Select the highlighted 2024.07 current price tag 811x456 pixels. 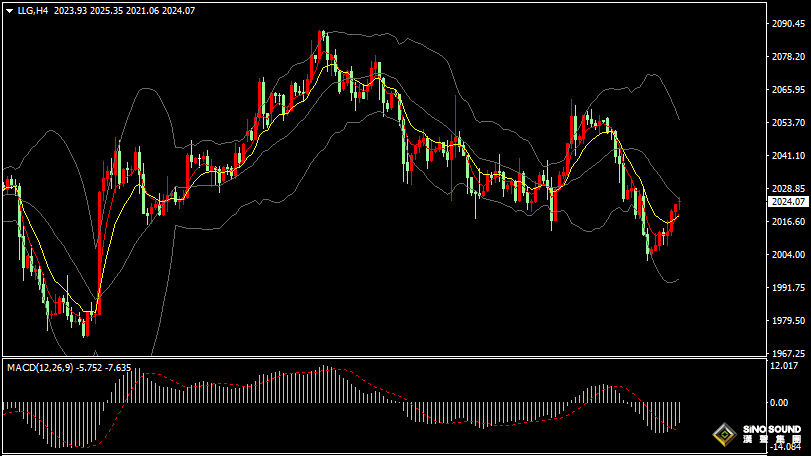click(x=786, y=202)
